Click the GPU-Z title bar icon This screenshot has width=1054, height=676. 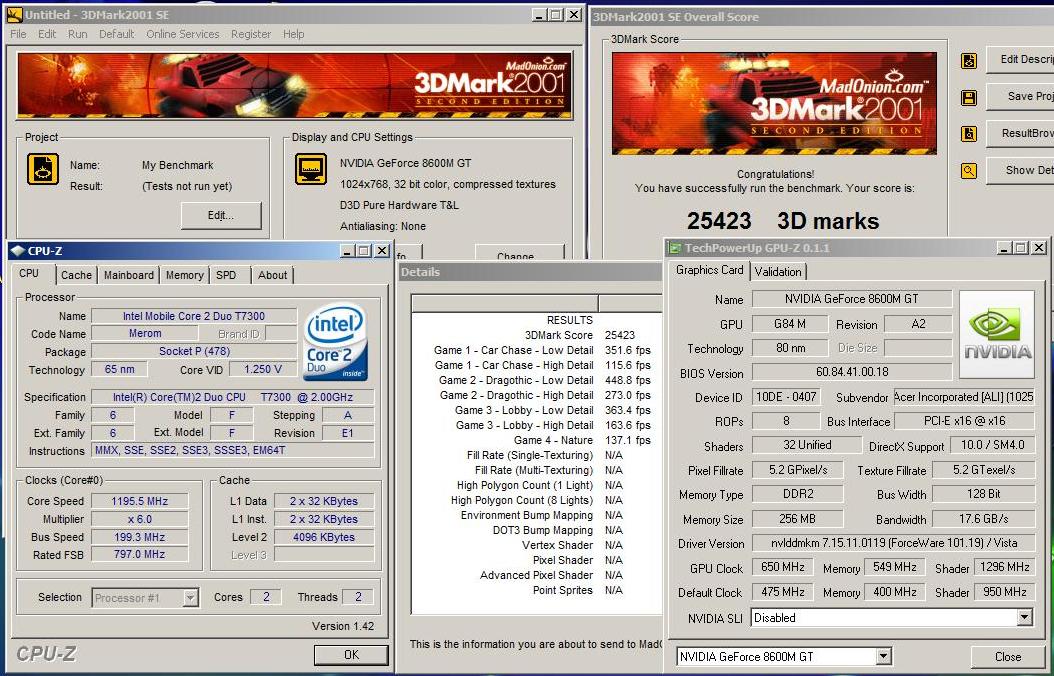coord(675,248)
